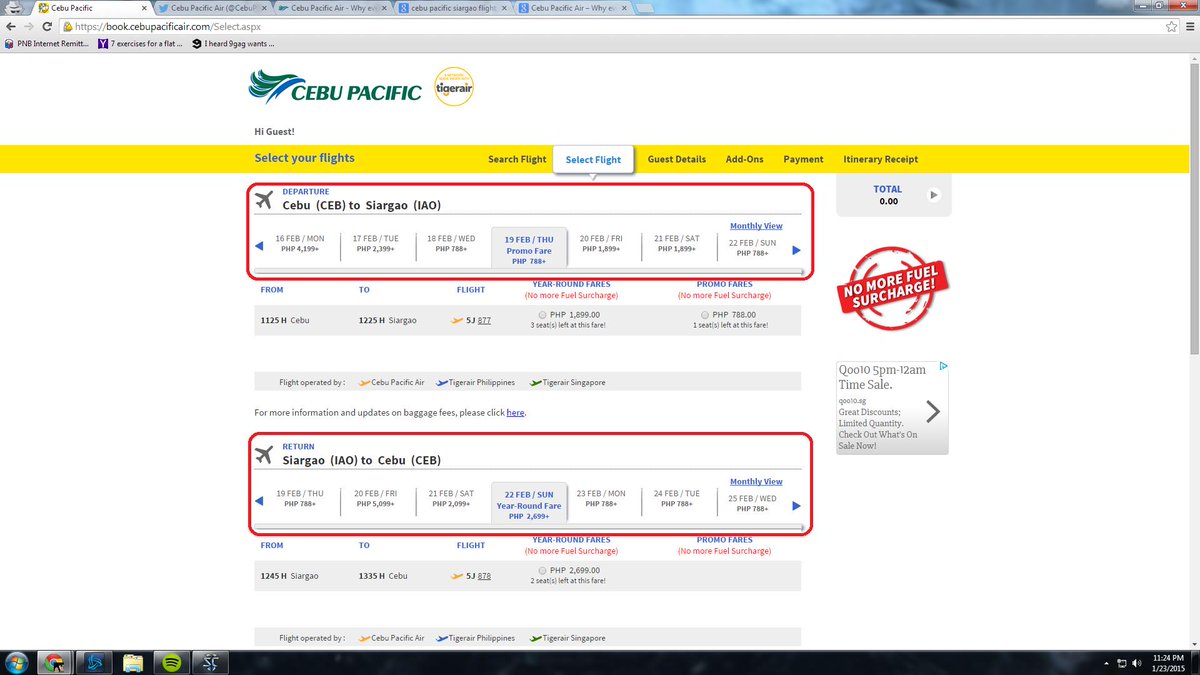Click the TOTAL play arrow icon

(933, 195)
